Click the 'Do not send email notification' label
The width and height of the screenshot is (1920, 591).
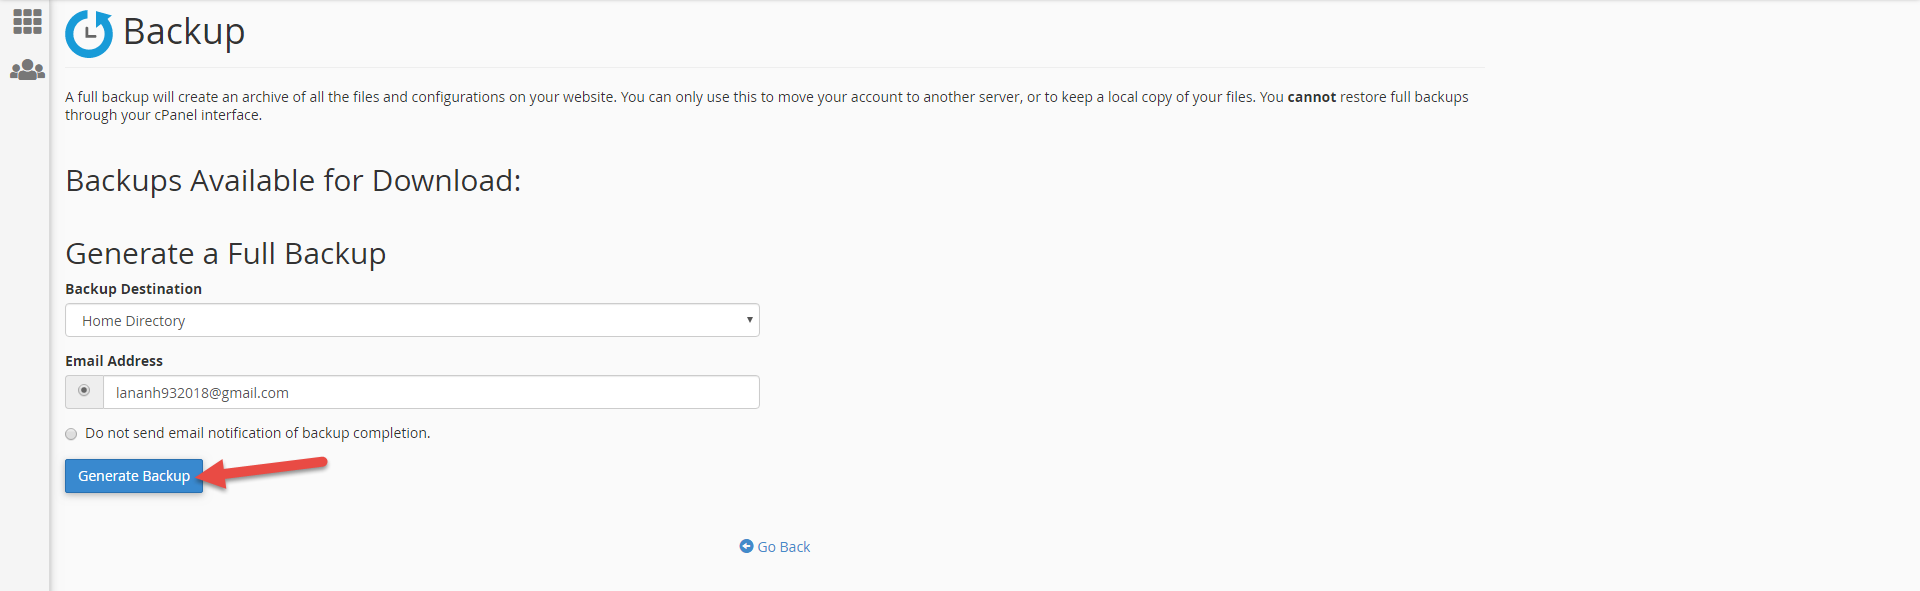coord(257,433)
